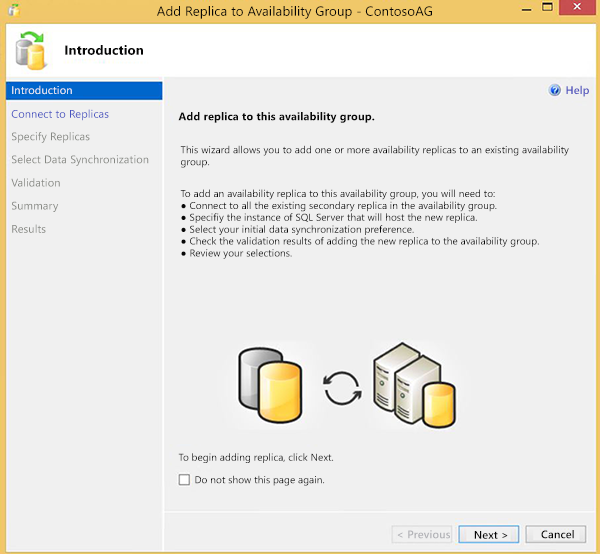Select the Results step
This screenshot has width=600, height=554.
[29, 229]
